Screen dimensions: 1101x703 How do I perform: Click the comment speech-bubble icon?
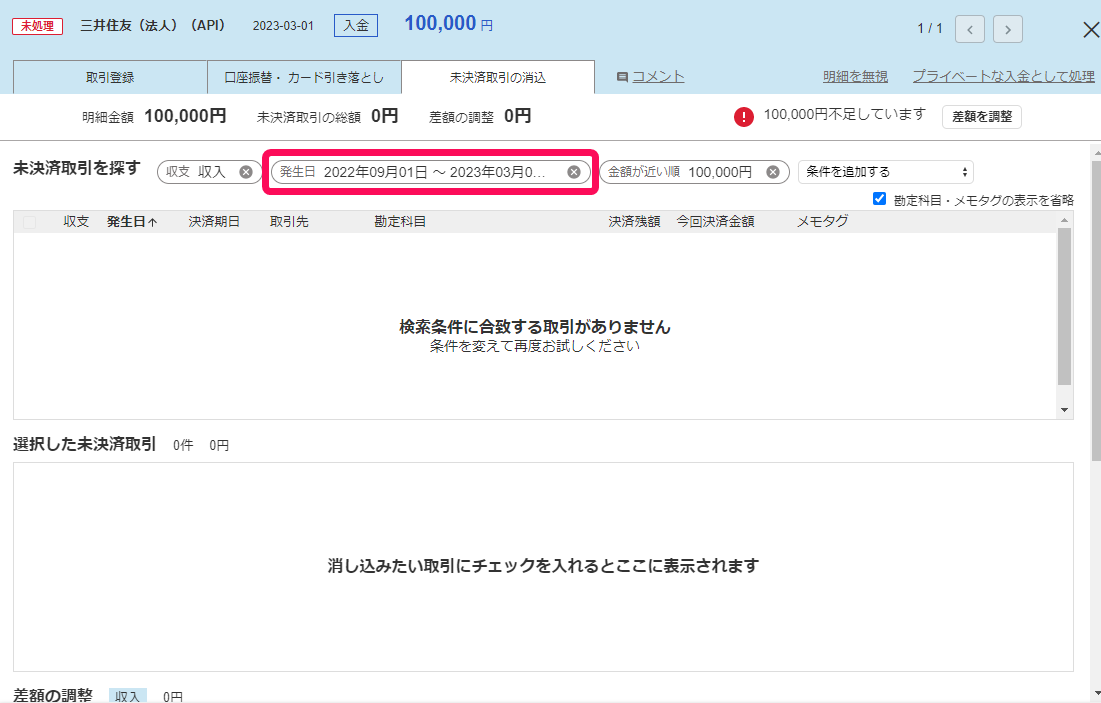(x=622, y=77)
